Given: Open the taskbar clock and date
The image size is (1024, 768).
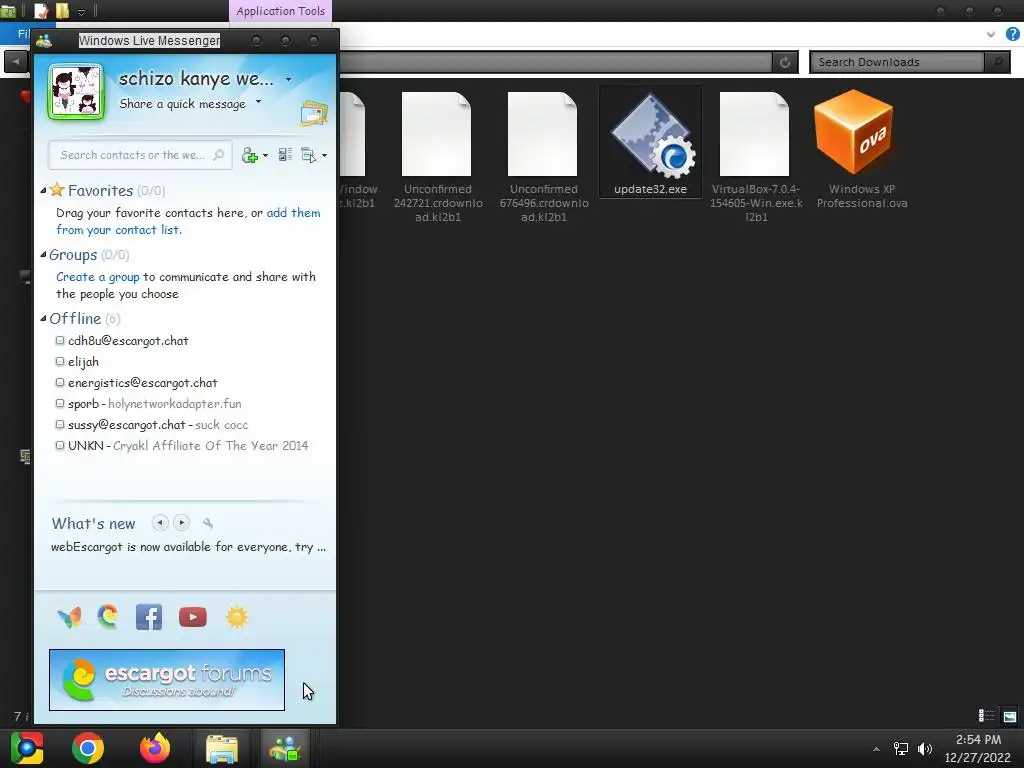Looking at the screenshot, I should (x=978, y=748).
